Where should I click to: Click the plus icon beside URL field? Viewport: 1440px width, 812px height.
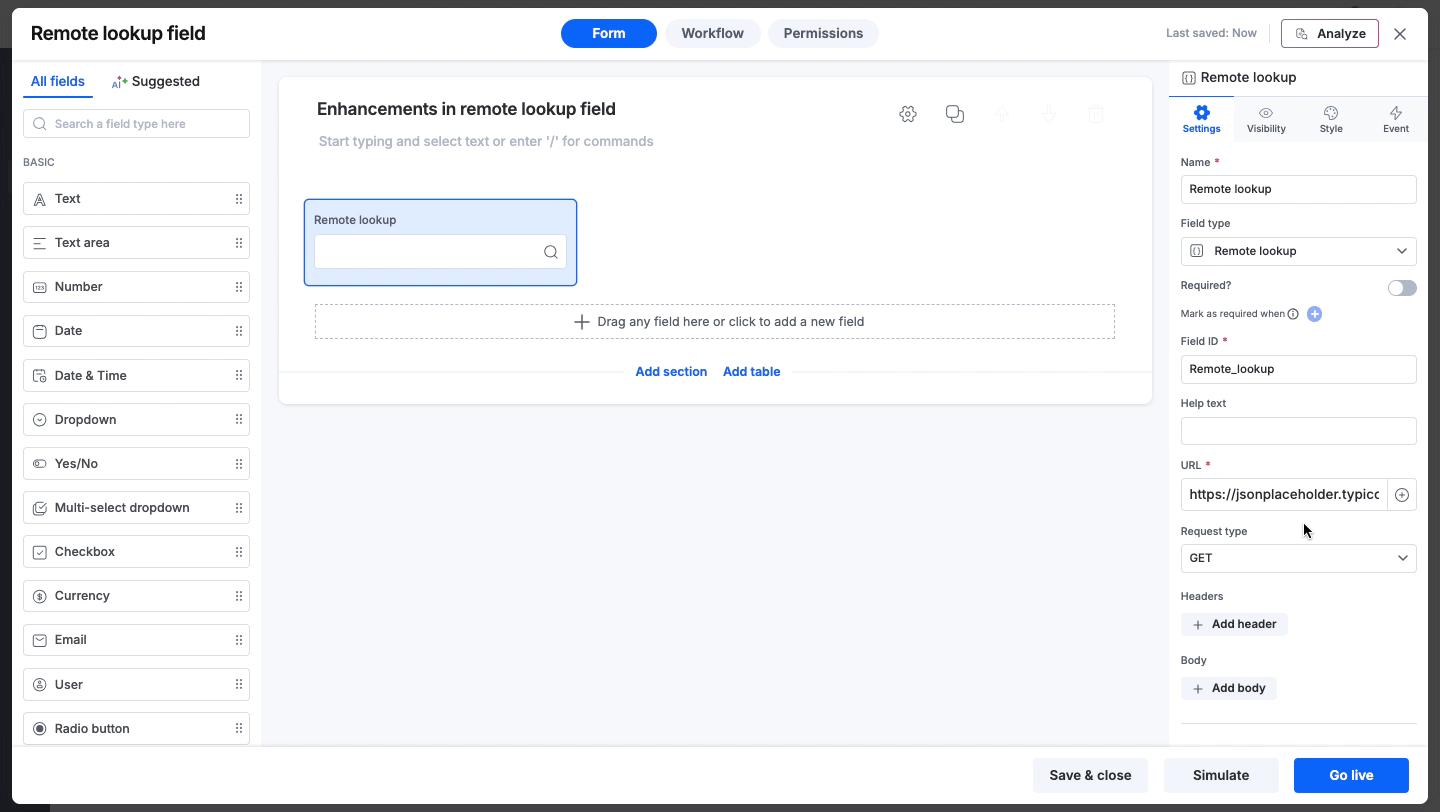[x=1402, y=495]
